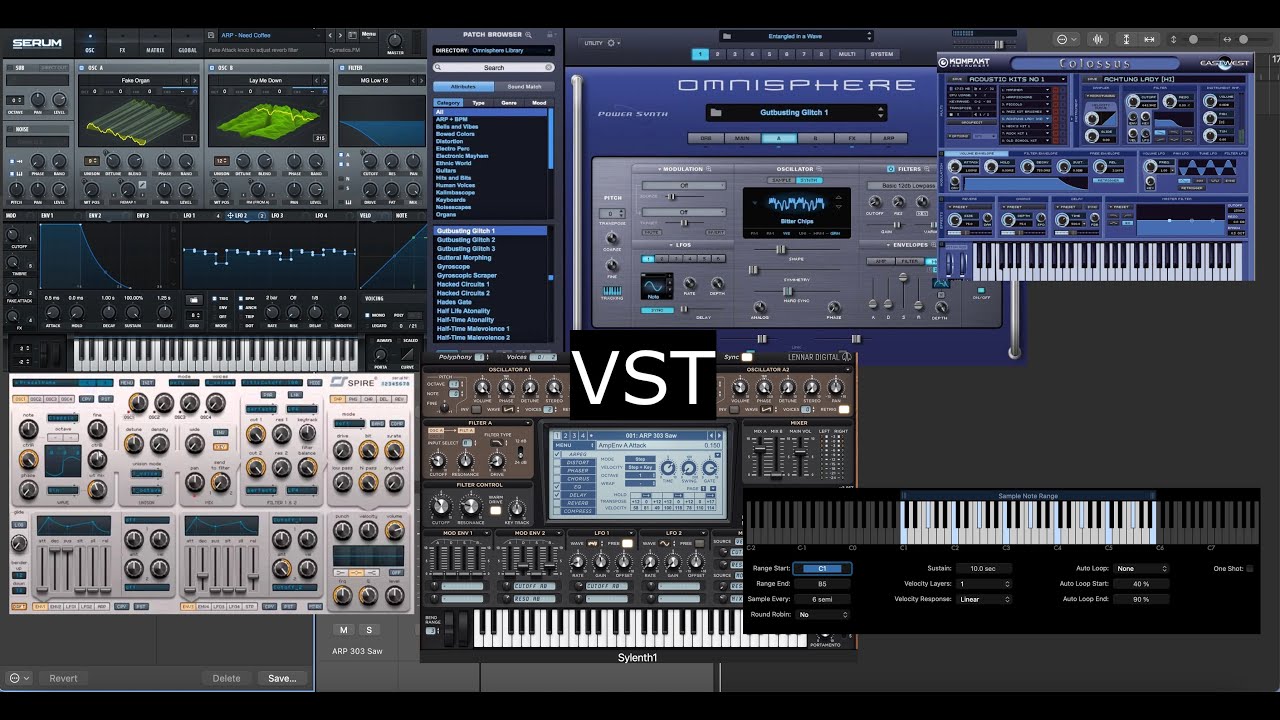Toggle the One Shot checkbox

(1250, 568)
